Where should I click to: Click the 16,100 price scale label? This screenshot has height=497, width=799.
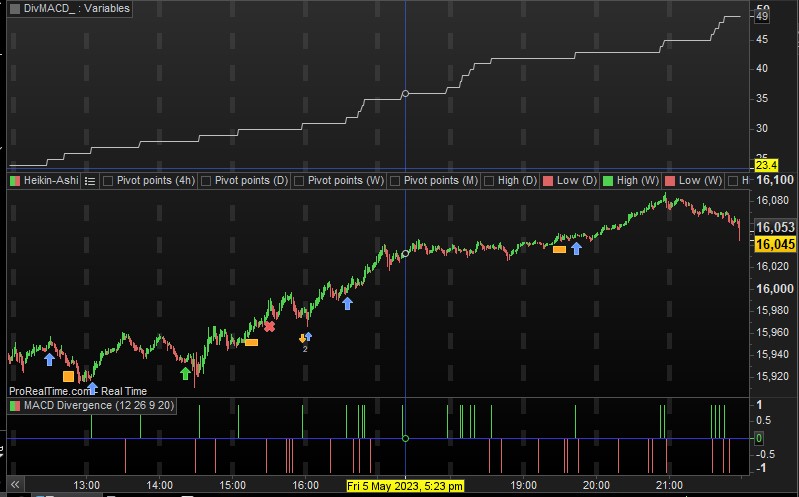point(775,180)
